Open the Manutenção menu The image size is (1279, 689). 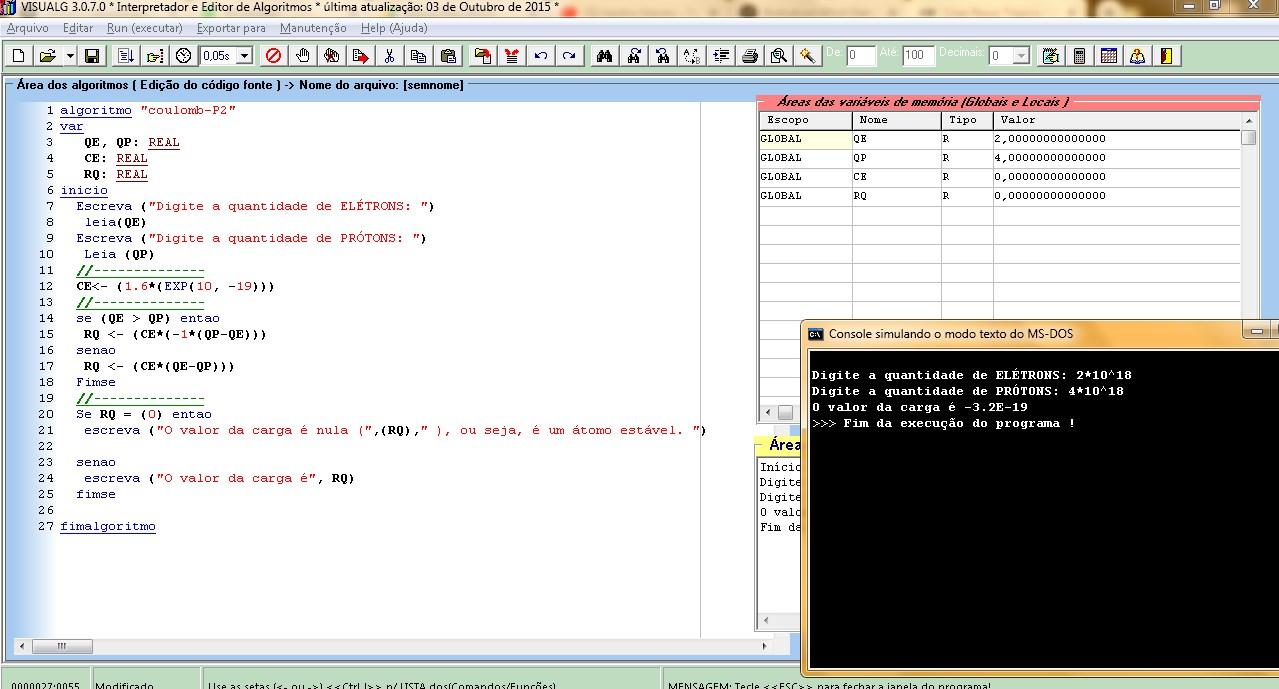click(x=313, y=28)
